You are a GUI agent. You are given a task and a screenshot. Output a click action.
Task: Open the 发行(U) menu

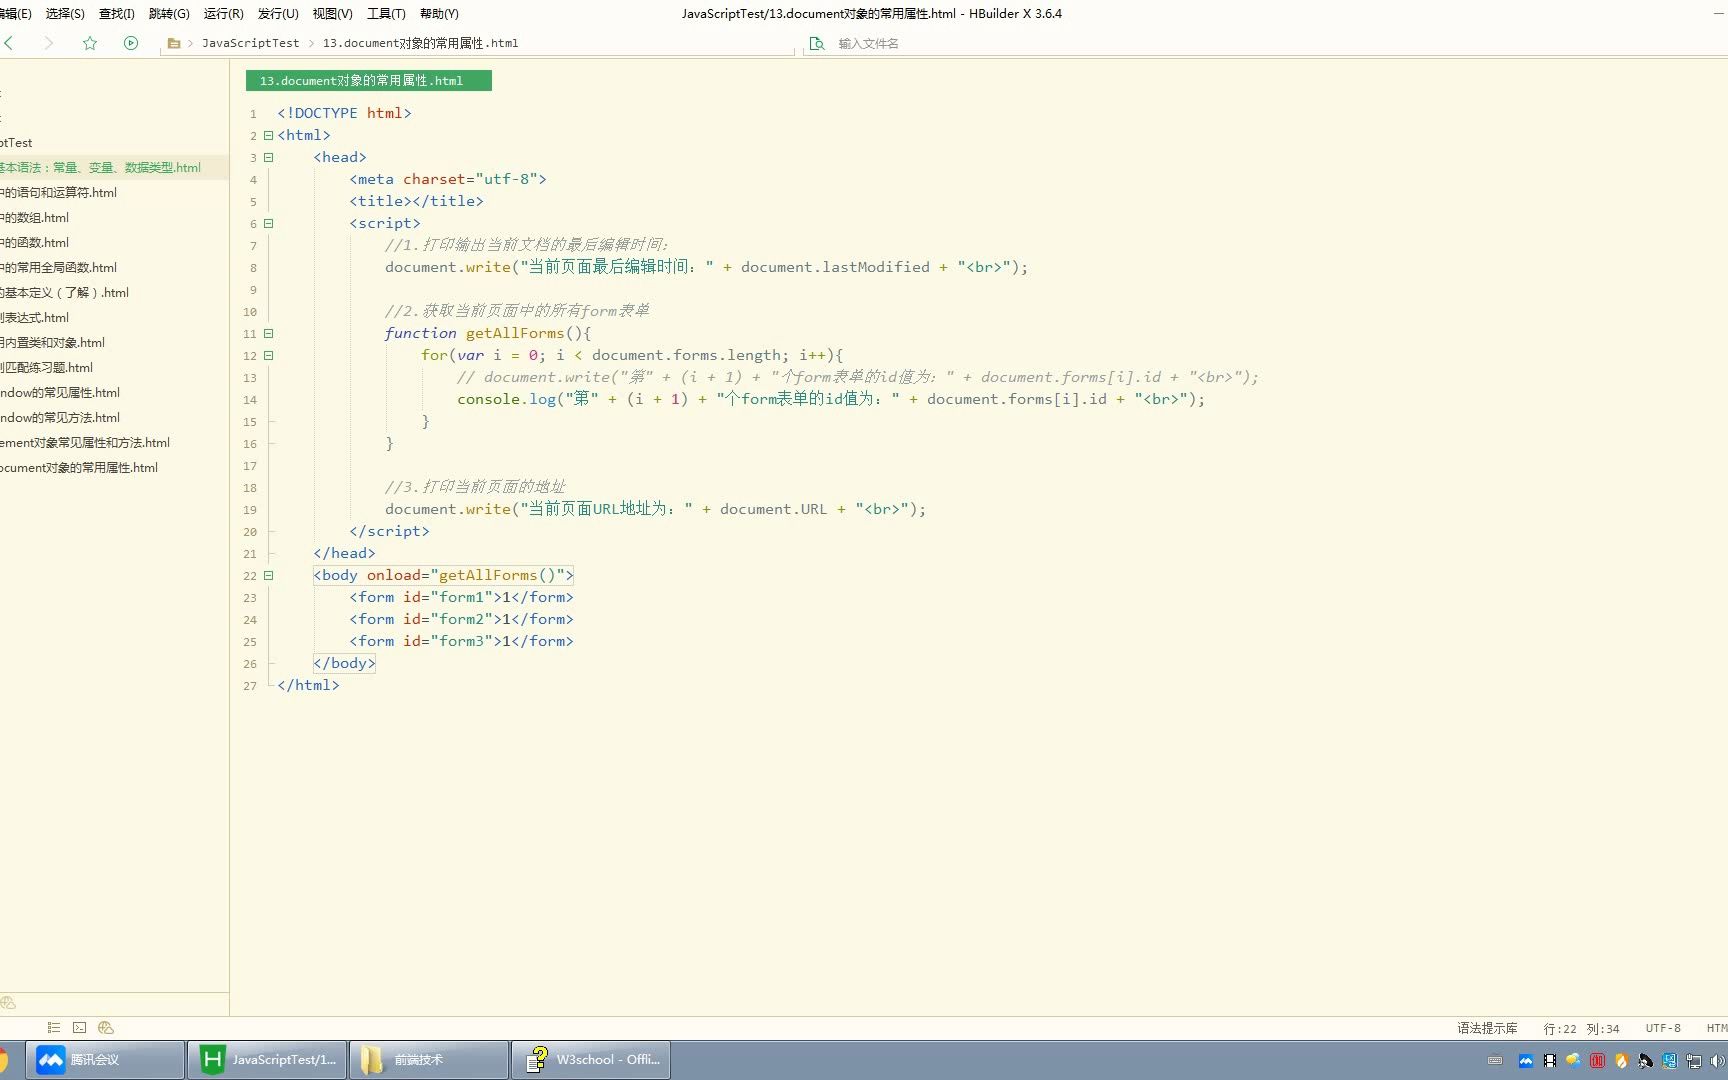[x=278, y=14]
